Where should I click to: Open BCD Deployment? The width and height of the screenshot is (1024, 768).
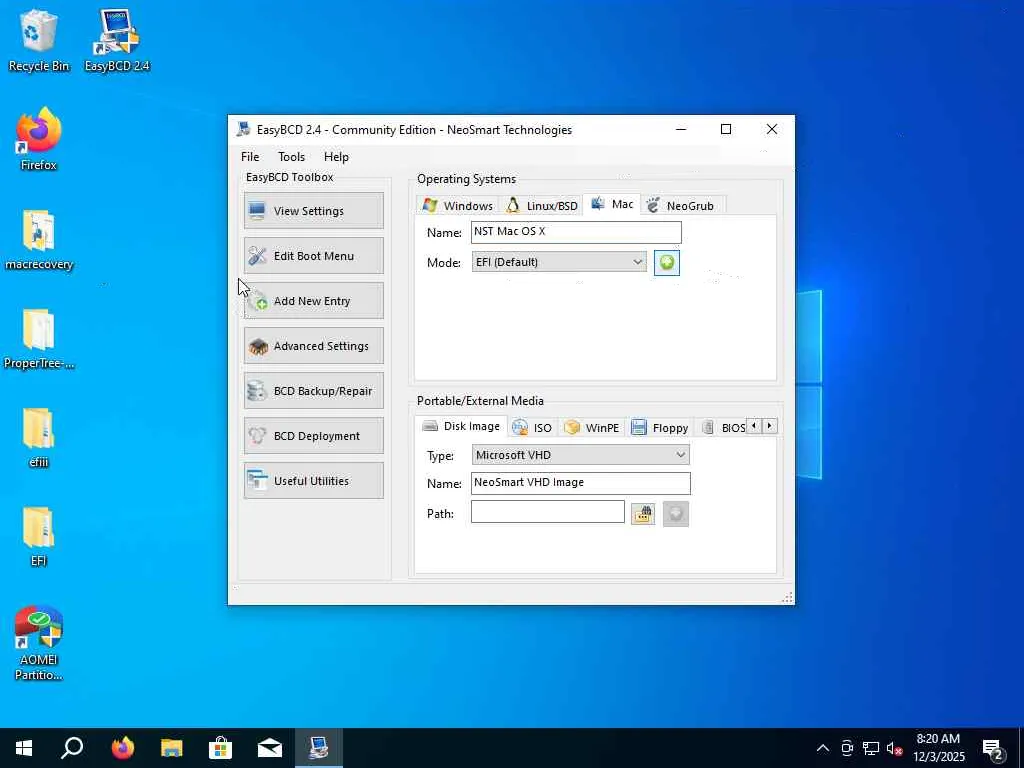313,436
